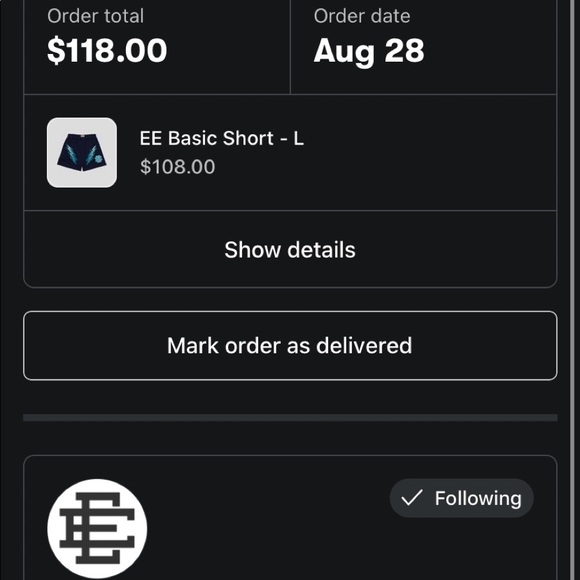
Task: Tap the white circle around the EE logo
Action: (x=97, y=529)
